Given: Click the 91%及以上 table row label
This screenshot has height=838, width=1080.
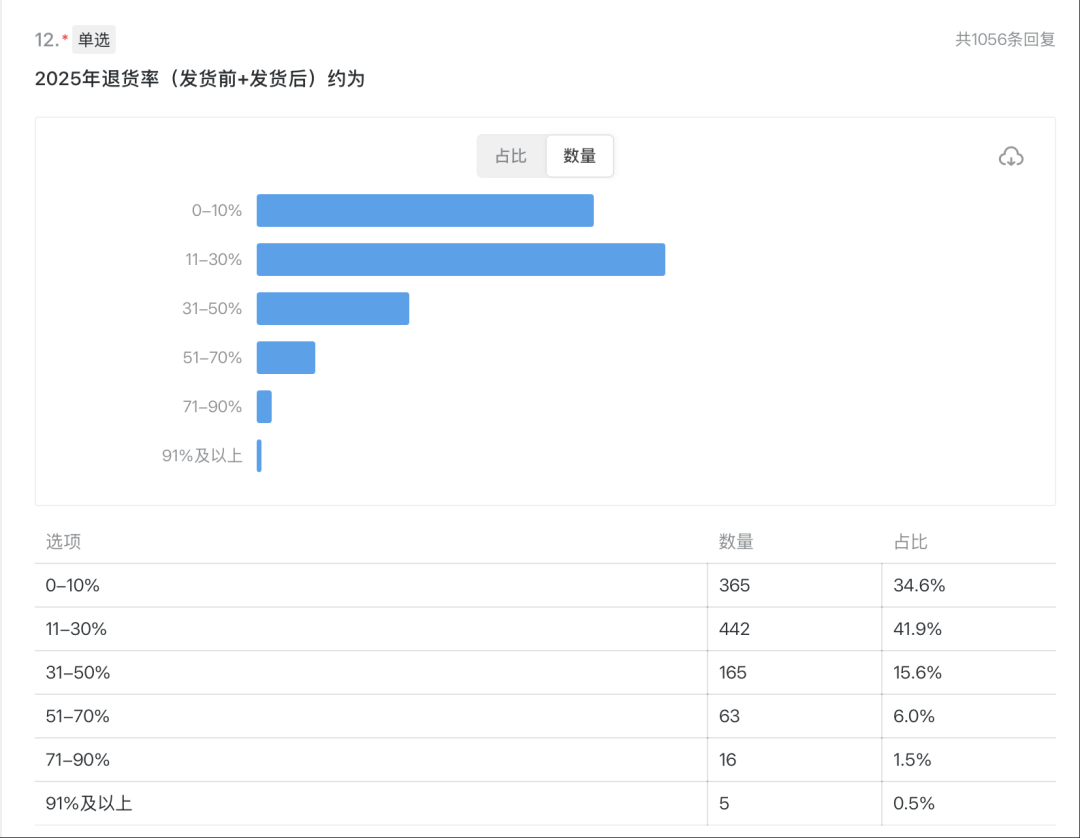Looking at the screenshot, I should 89,804.
